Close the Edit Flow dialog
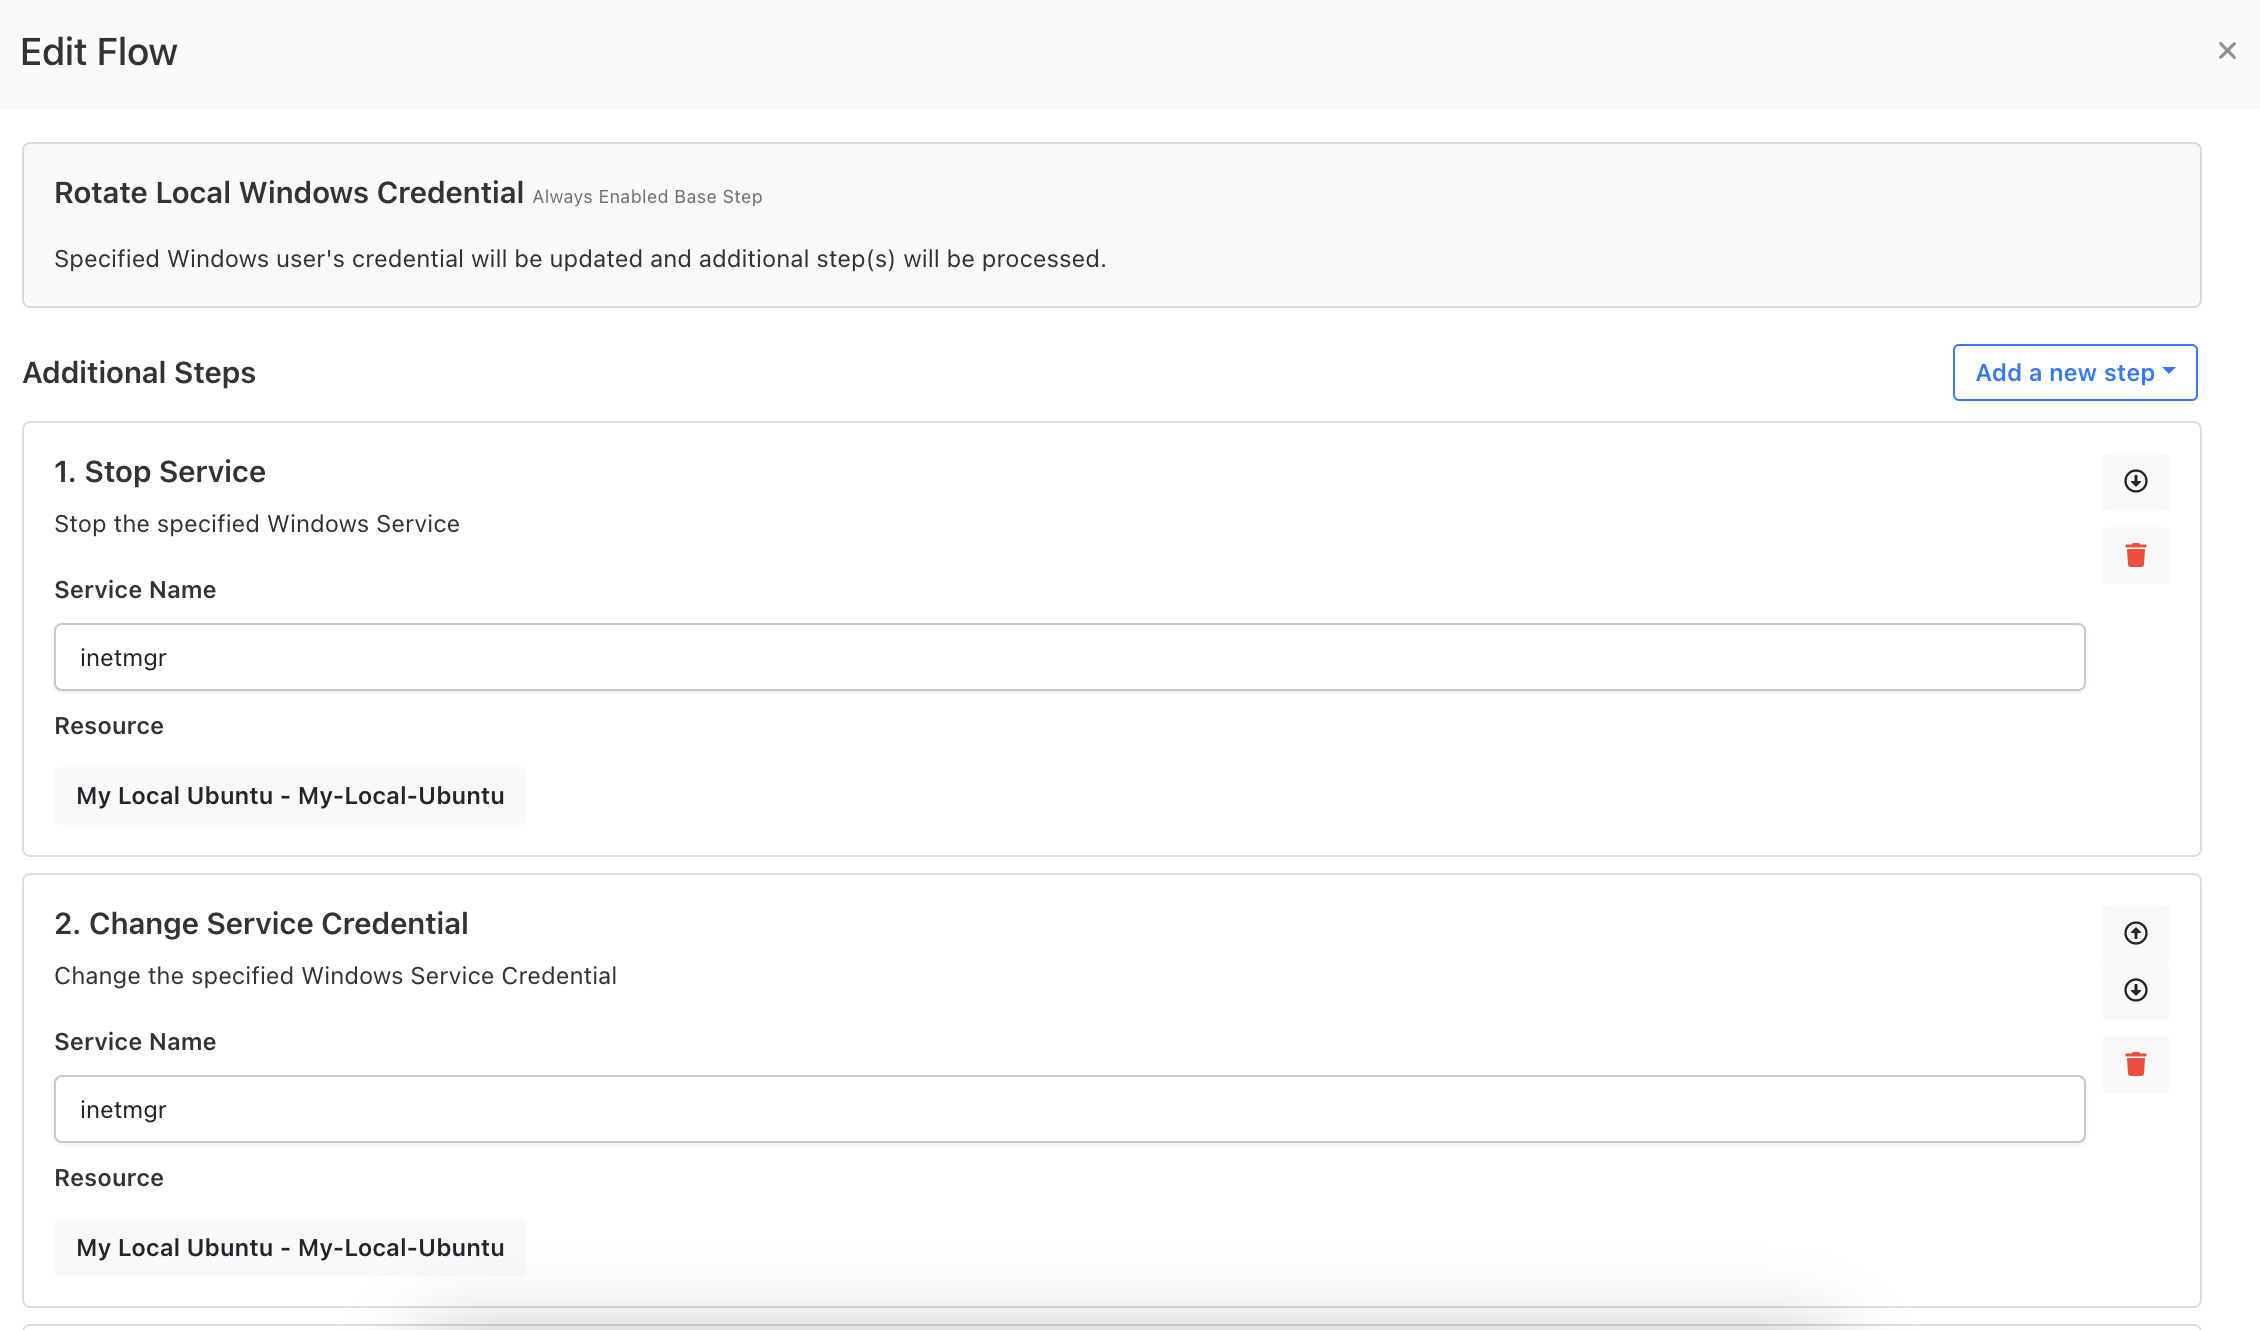Screen dimensions: 2260x1330 point(2226,51)
